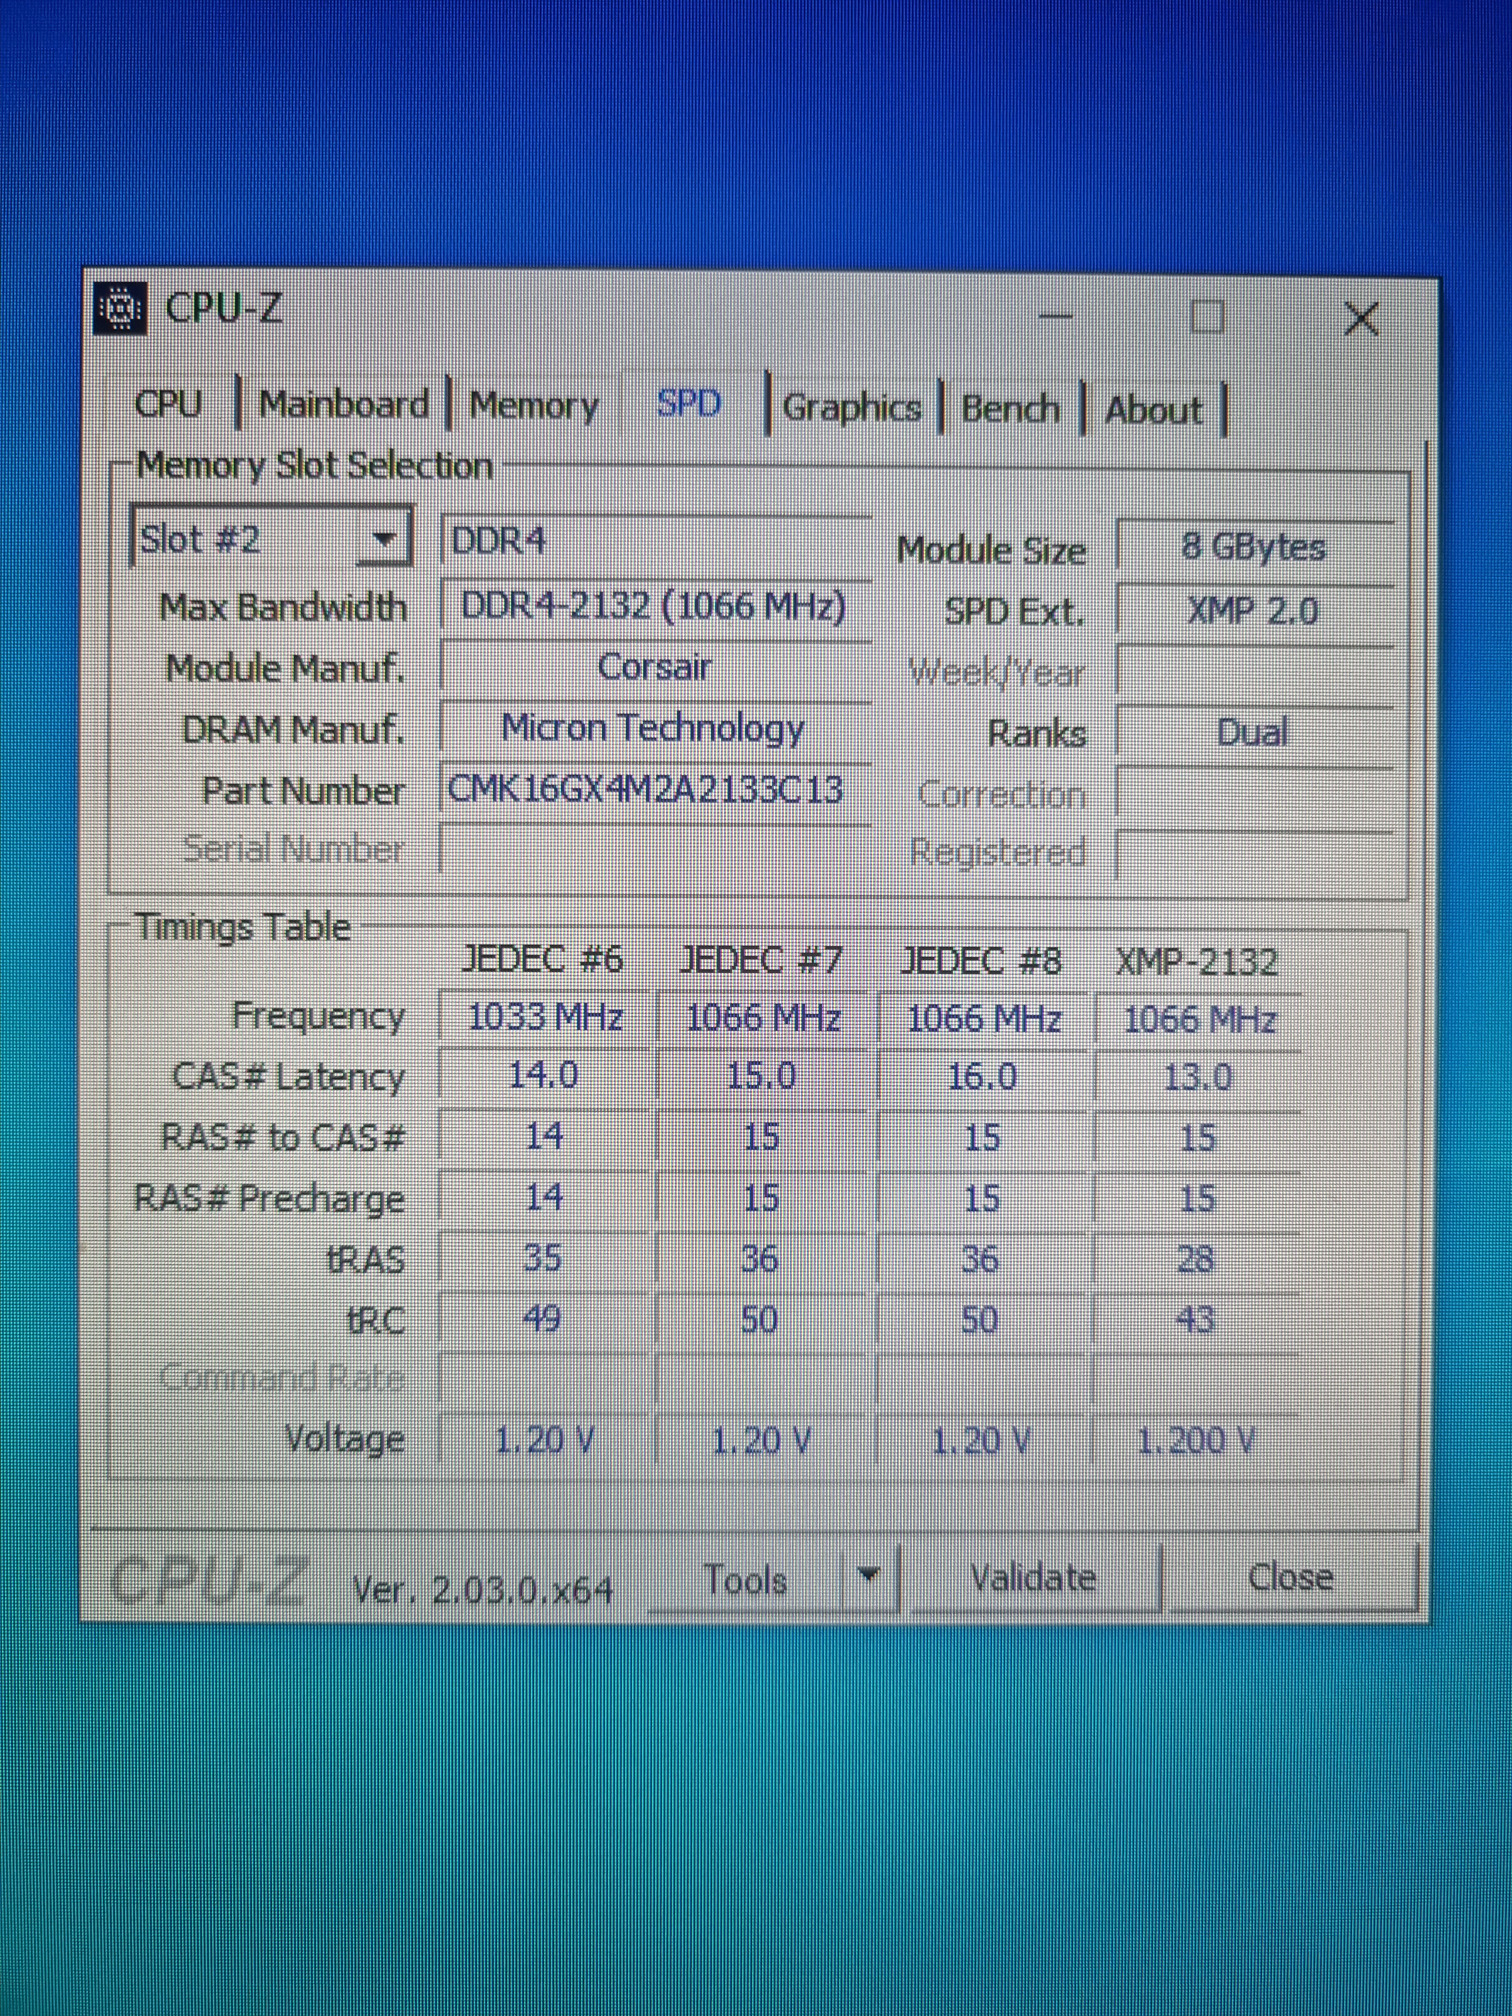Click the Memory Slot Selection group label
The image size is (1512, 2016).
coord(314,465)
